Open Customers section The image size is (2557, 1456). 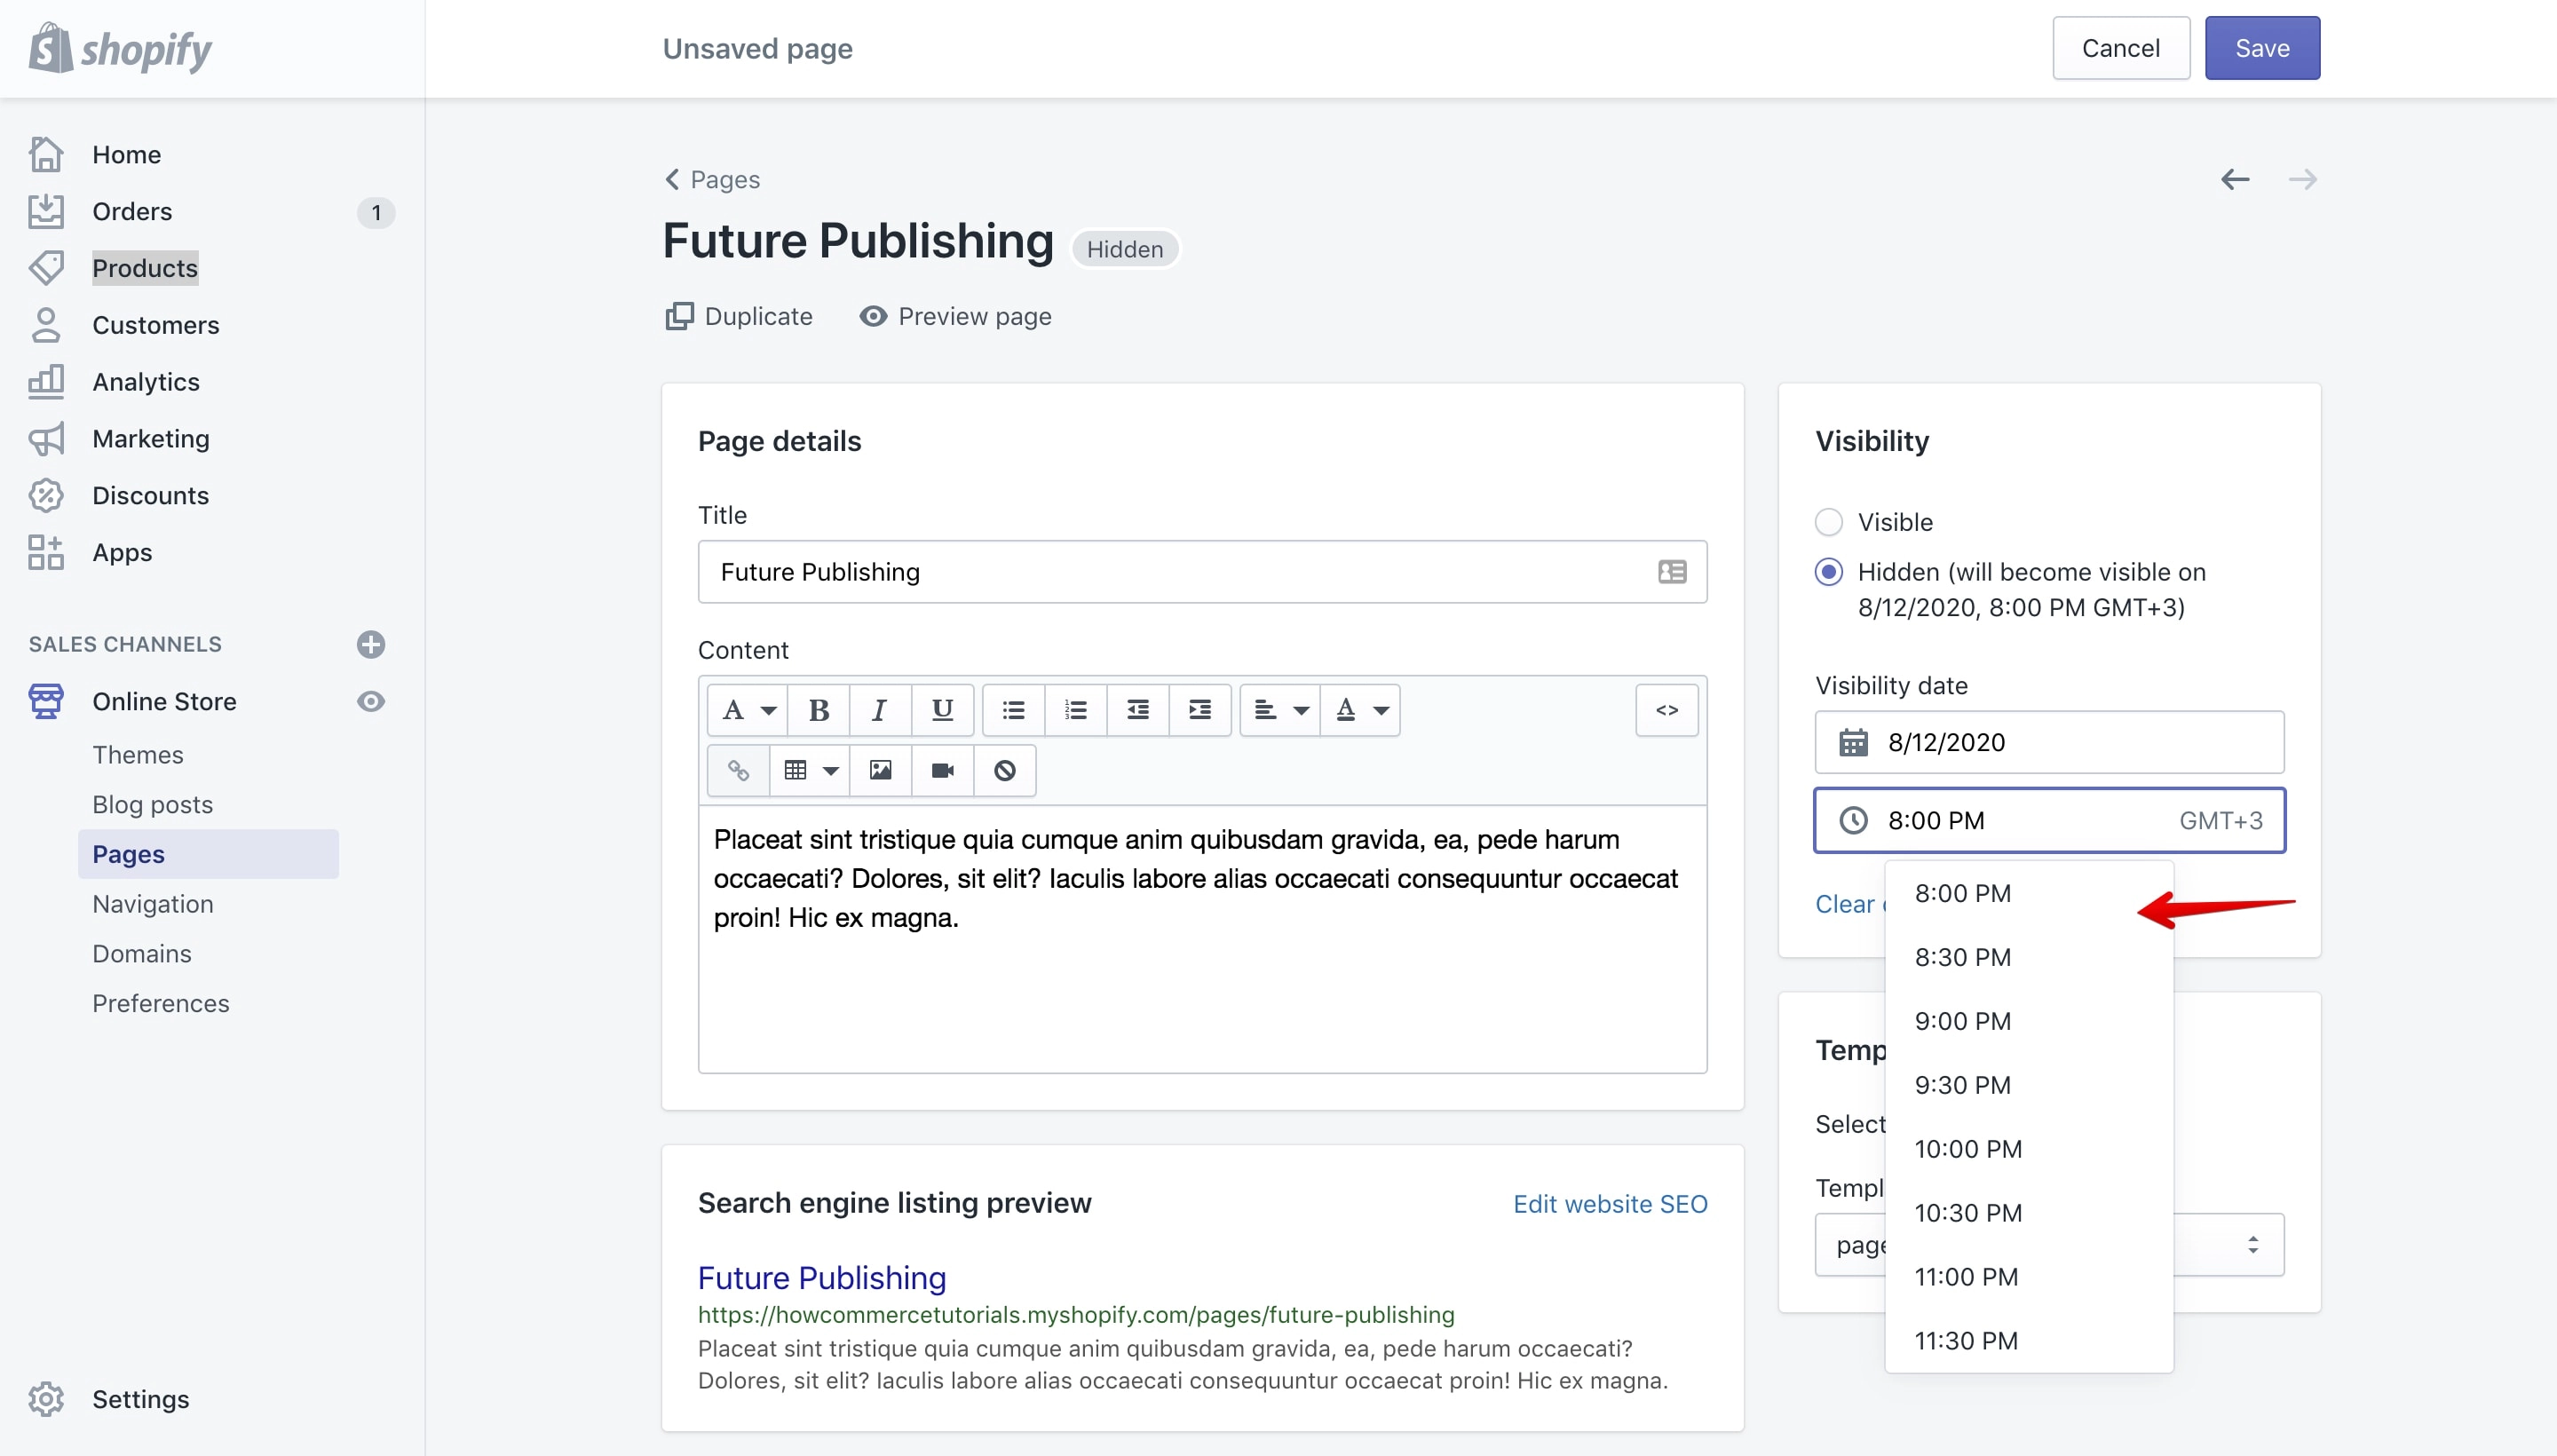click(155, 325)
